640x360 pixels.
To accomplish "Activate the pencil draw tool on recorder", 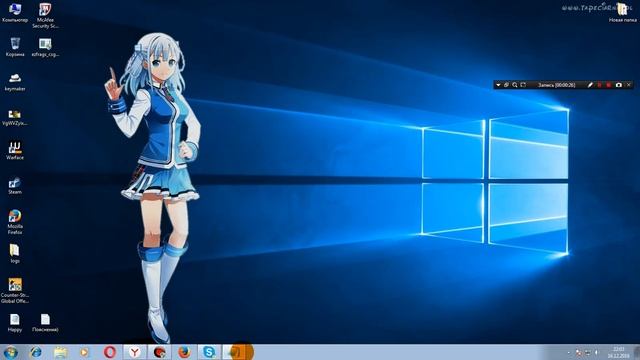I will pos(590,85).
